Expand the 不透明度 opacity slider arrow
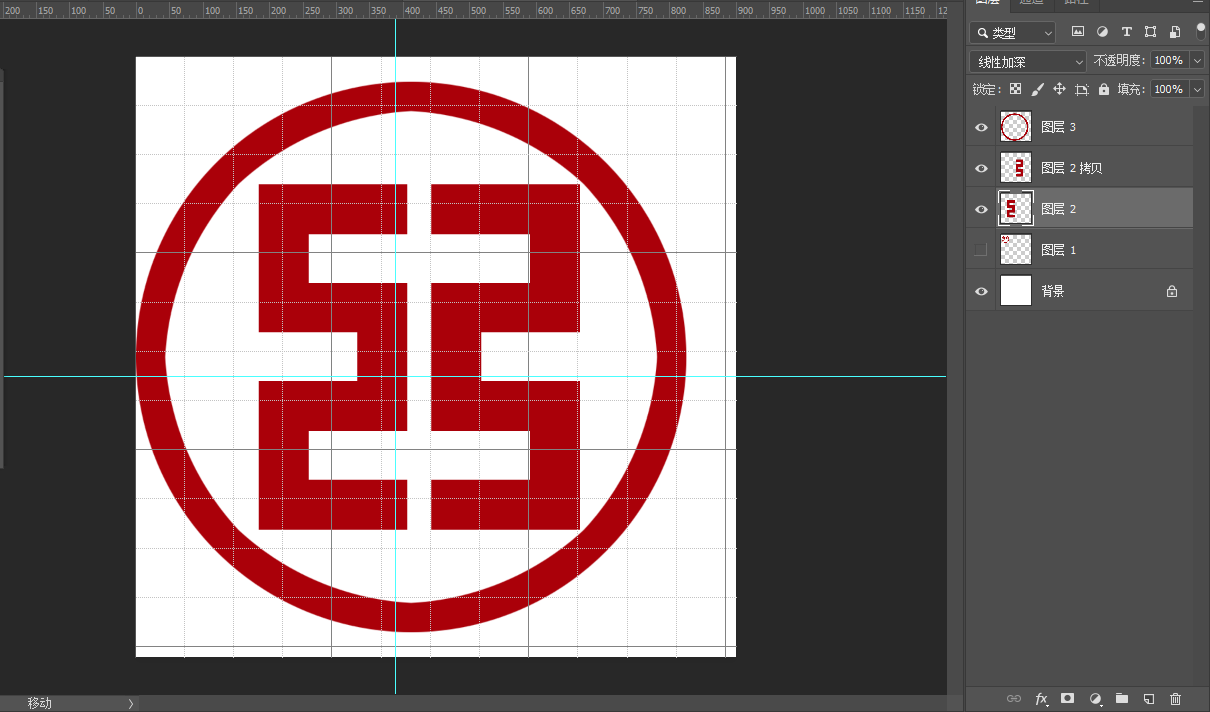 pos(1198,61)
